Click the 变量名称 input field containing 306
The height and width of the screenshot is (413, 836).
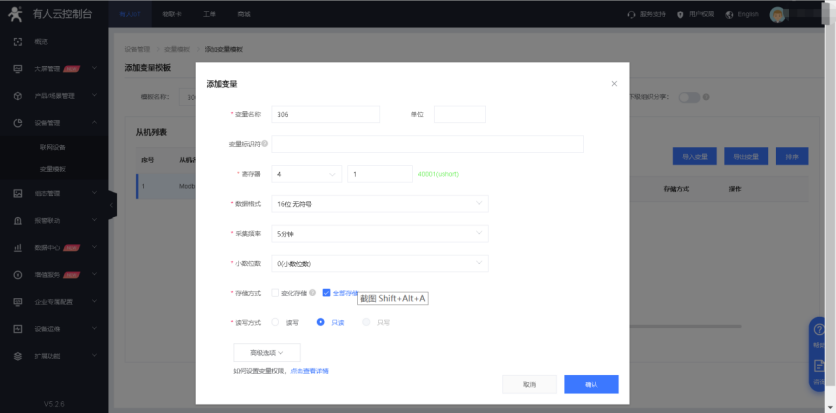click(x=325, y=115)
